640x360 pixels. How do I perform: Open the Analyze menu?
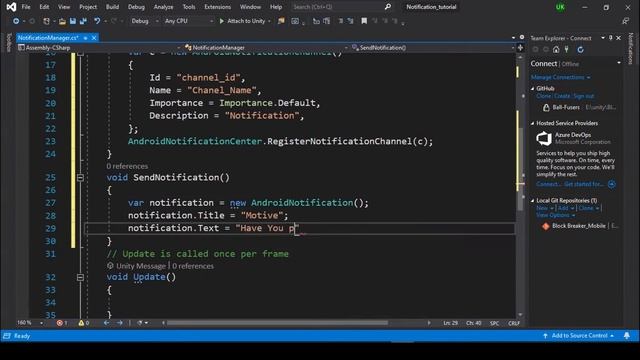(163, 7)
